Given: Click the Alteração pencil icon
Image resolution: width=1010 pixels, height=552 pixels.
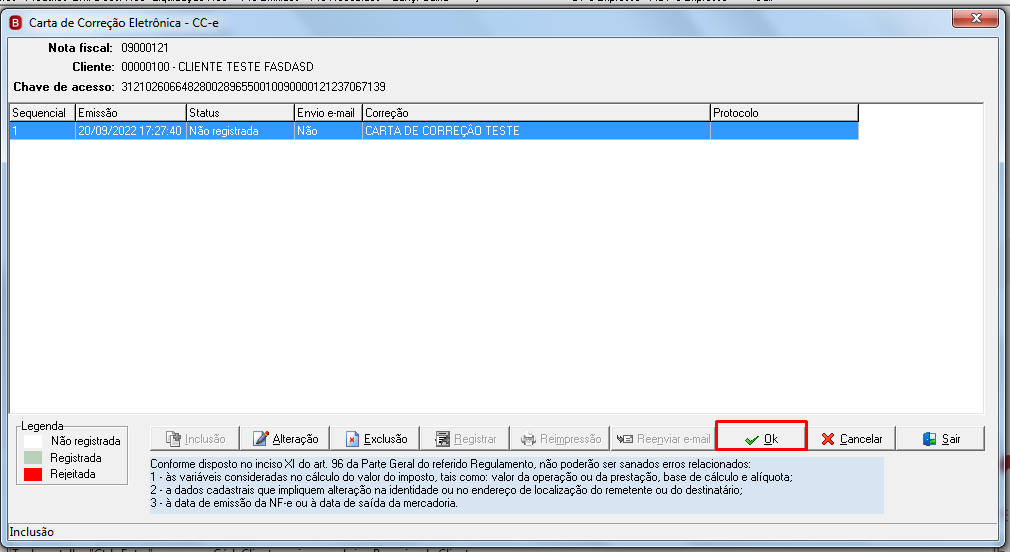Looking at the screenshot, I should pyautogui.click(x=260, y=439).
